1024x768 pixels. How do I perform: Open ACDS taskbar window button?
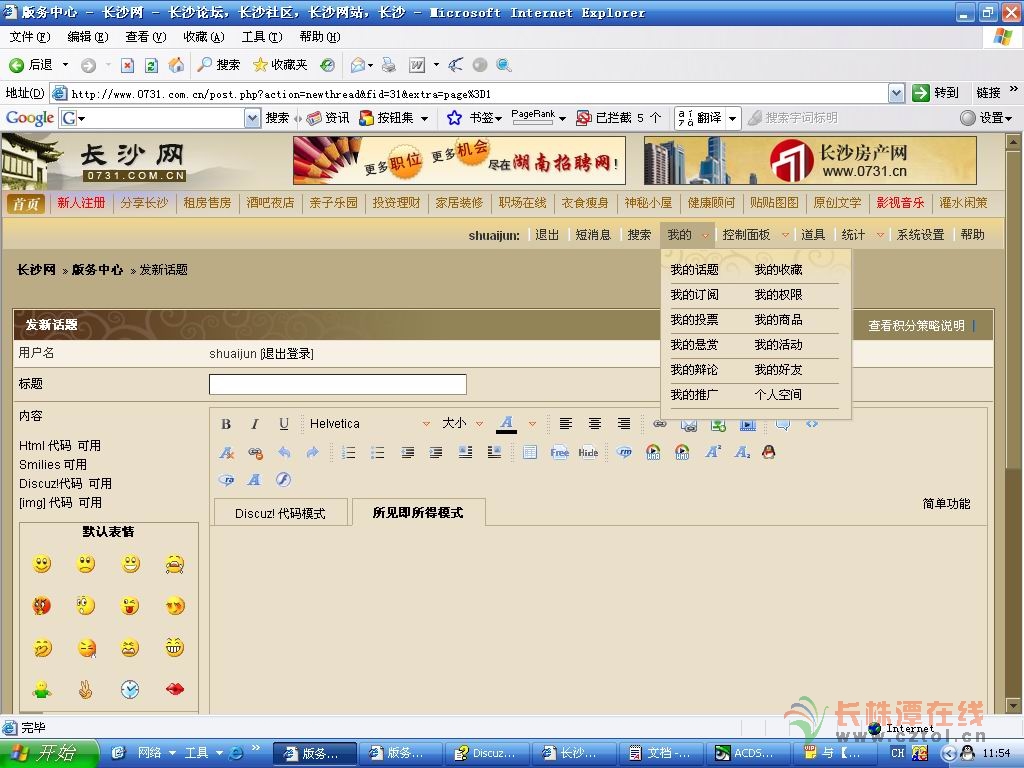[746, 753]
